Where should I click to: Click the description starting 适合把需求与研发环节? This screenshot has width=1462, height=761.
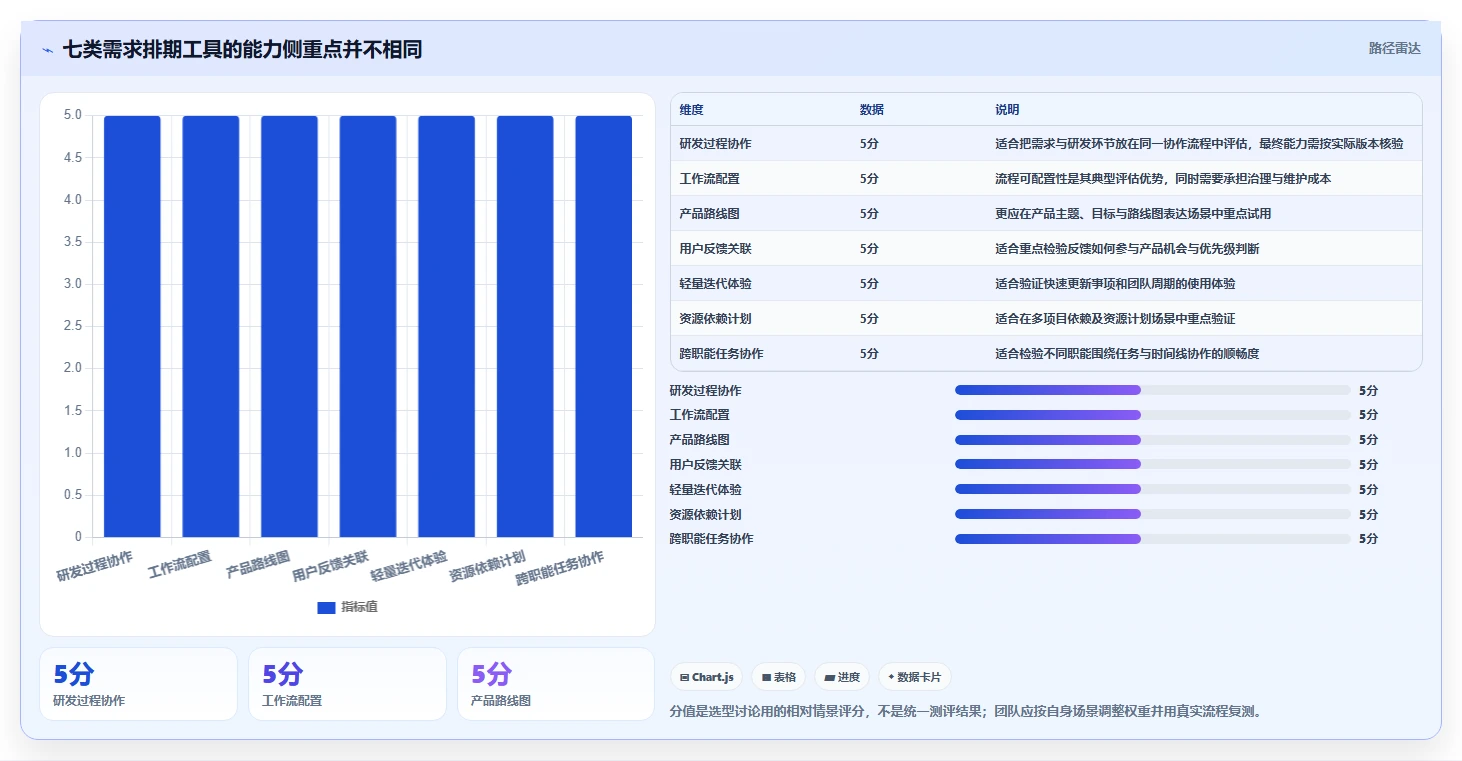(1199, 144)
